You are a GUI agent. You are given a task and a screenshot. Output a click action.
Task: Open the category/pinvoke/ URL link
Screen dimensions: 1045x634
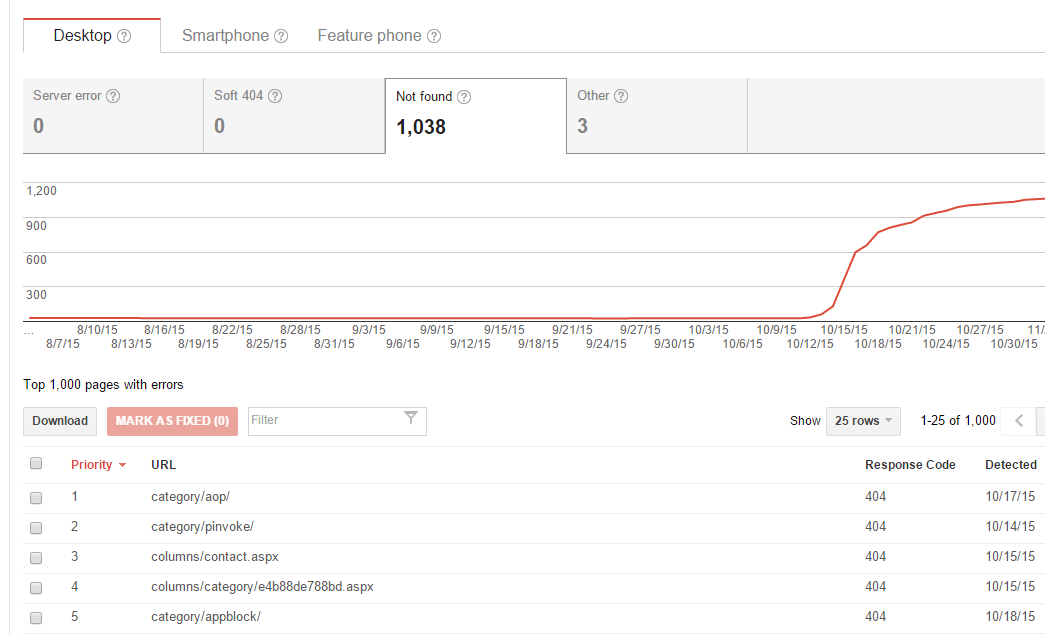[202, 526]
